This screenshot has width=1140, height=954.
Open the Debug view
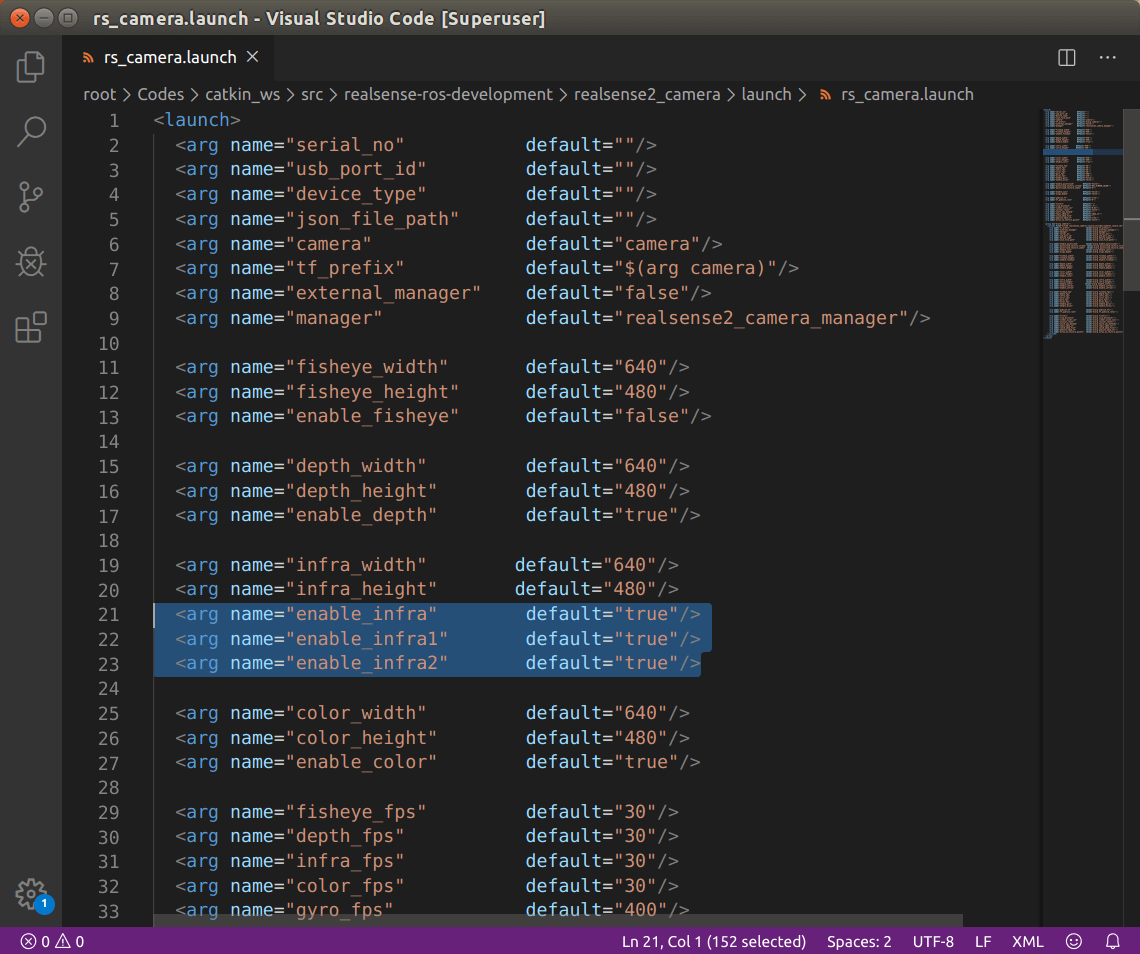[x=31, y=262]
